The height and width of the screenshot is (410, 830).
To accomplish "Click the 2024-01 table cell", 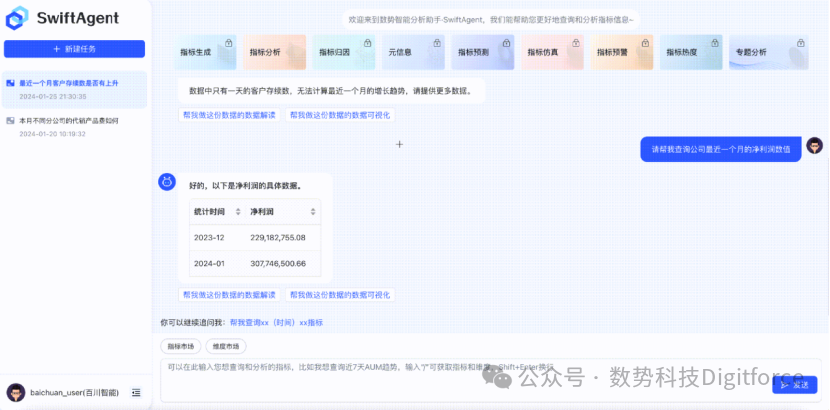I will point(209,263).
